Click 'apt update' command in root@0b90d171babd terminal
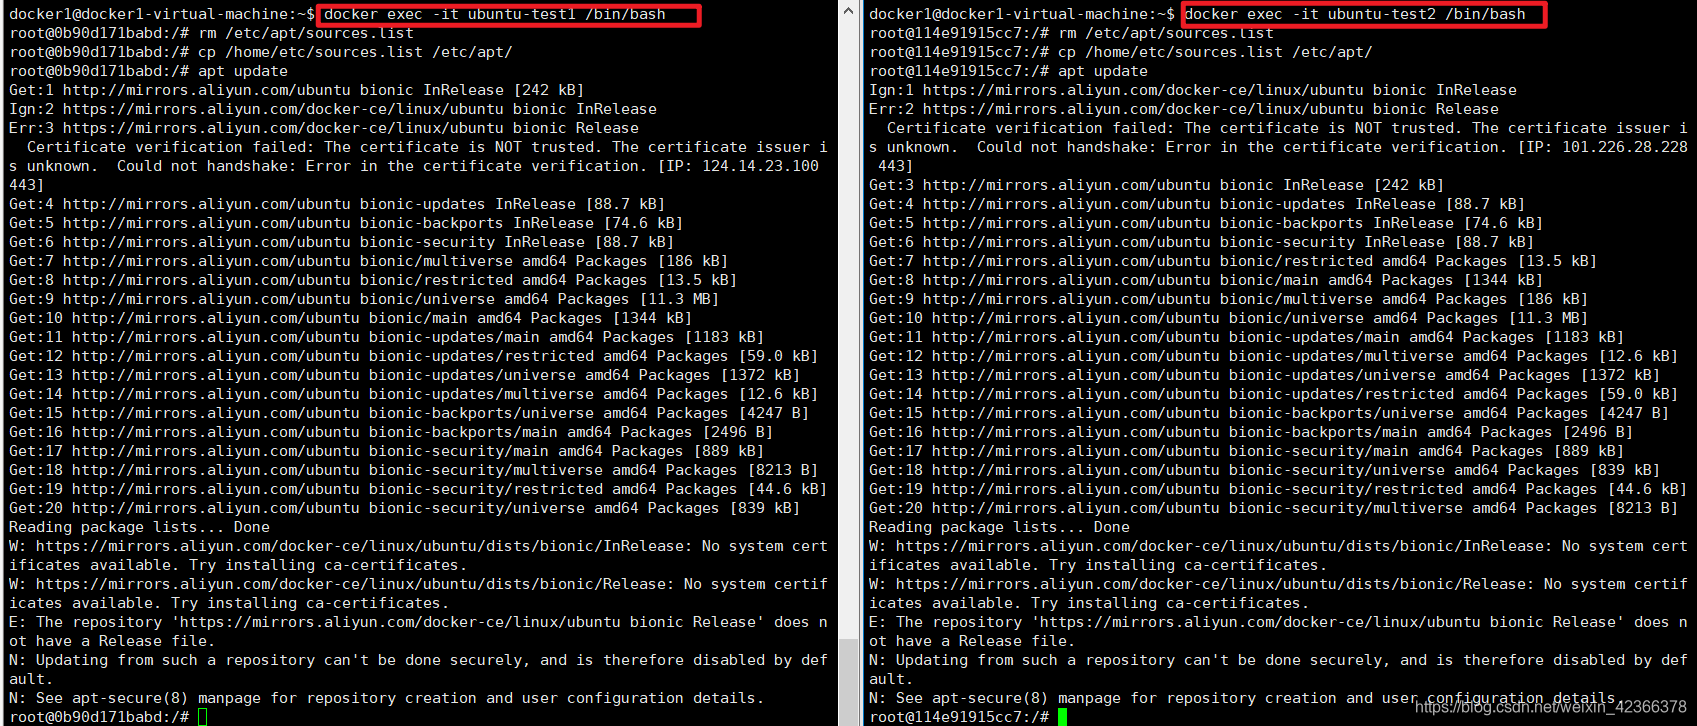Image resolution: width=1697 pixels, height=726 pixels. point(243,71)
